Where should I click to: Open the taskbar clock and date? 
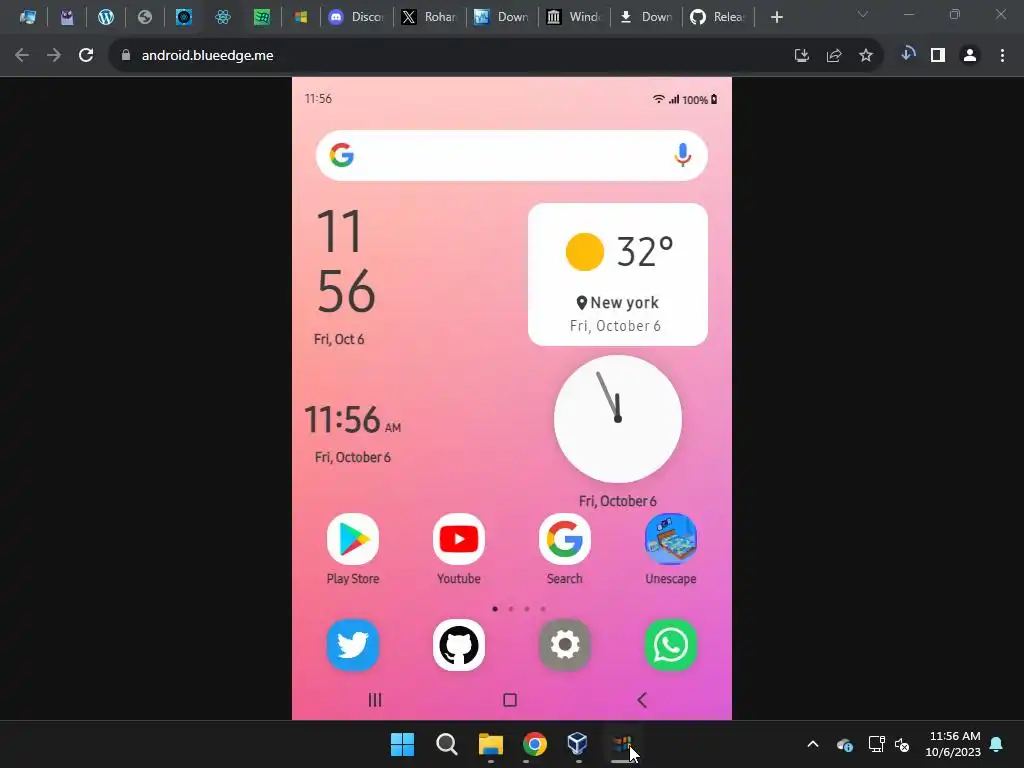(x=953, y=744)
